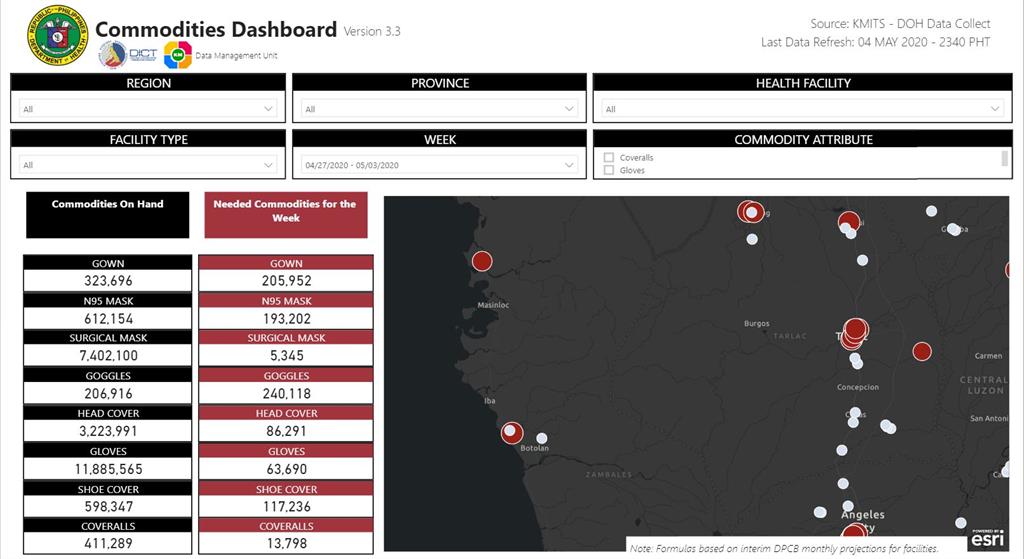This screenshot has width=1024, height=559.
Task: Open the Health Facility dropdown list
Action: pos(803,108)
